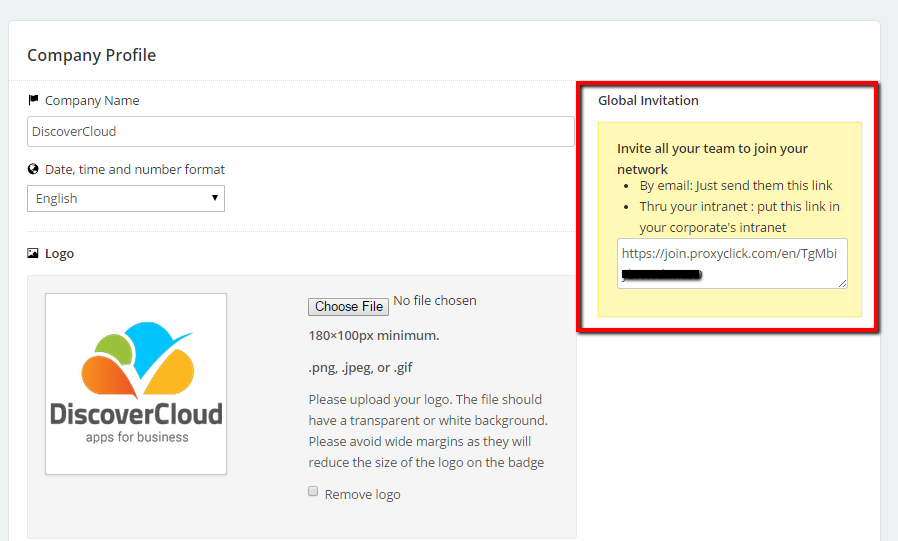This screenshot has width=898, height=541.
Task: Click 'Invite all your team' heading text
Action: click(712, 149)
